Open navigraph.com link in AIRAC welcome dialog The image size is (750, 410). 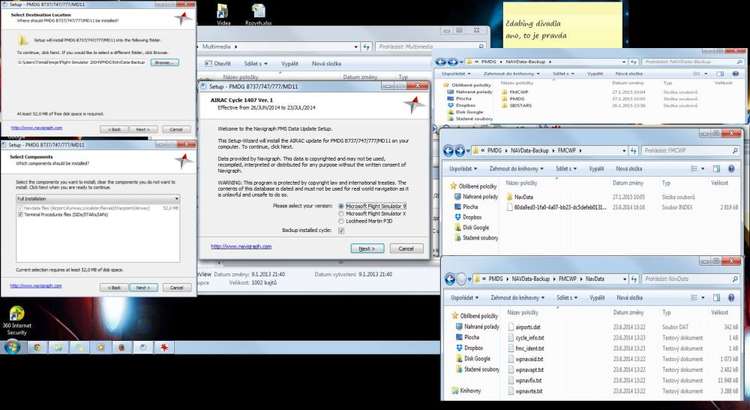241,246
